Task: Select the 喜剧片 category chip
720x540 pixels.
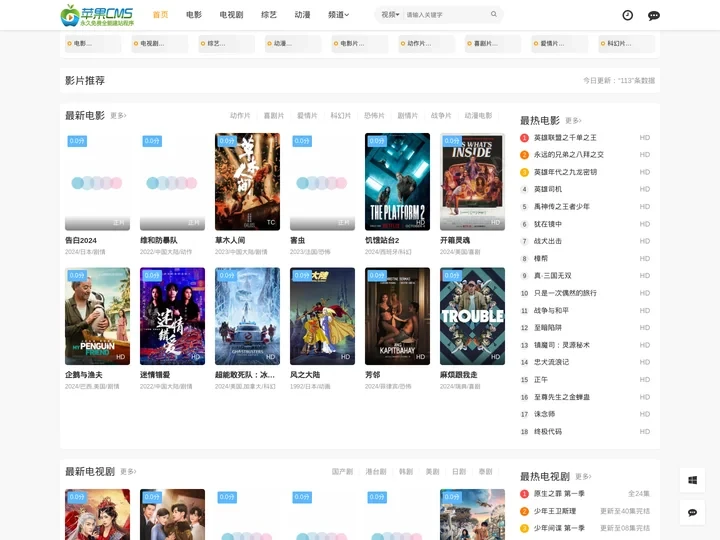Action: click(493, 44)
